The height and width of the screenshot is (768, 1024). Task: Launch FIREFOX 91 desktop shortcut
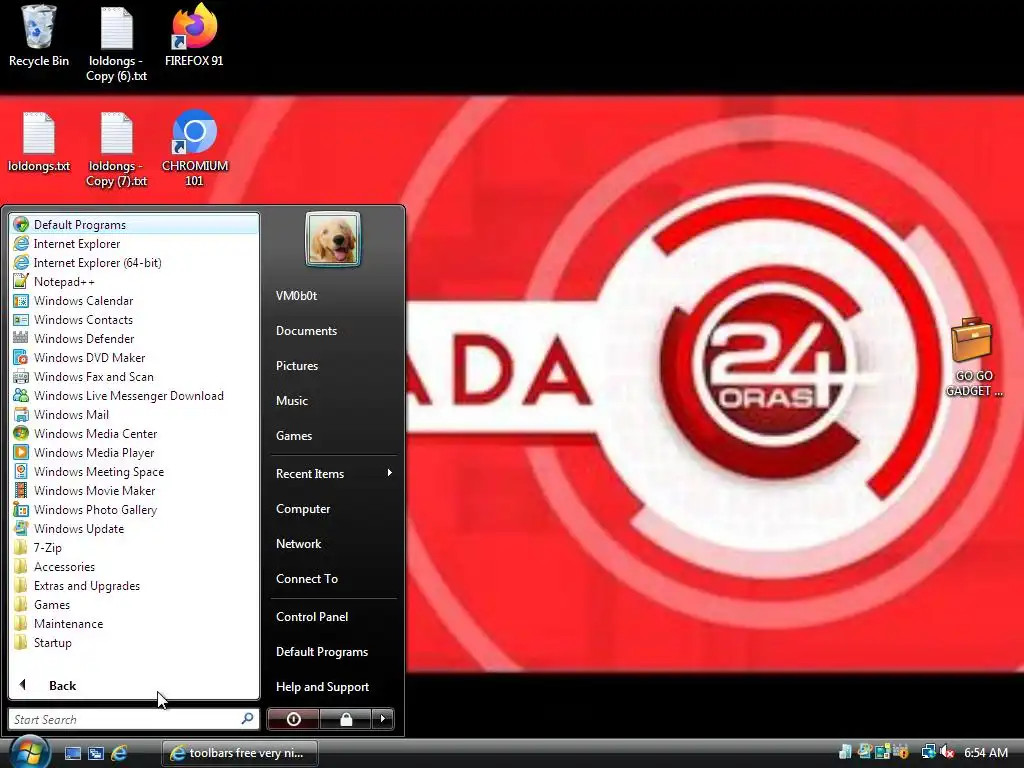click(194, 35)
